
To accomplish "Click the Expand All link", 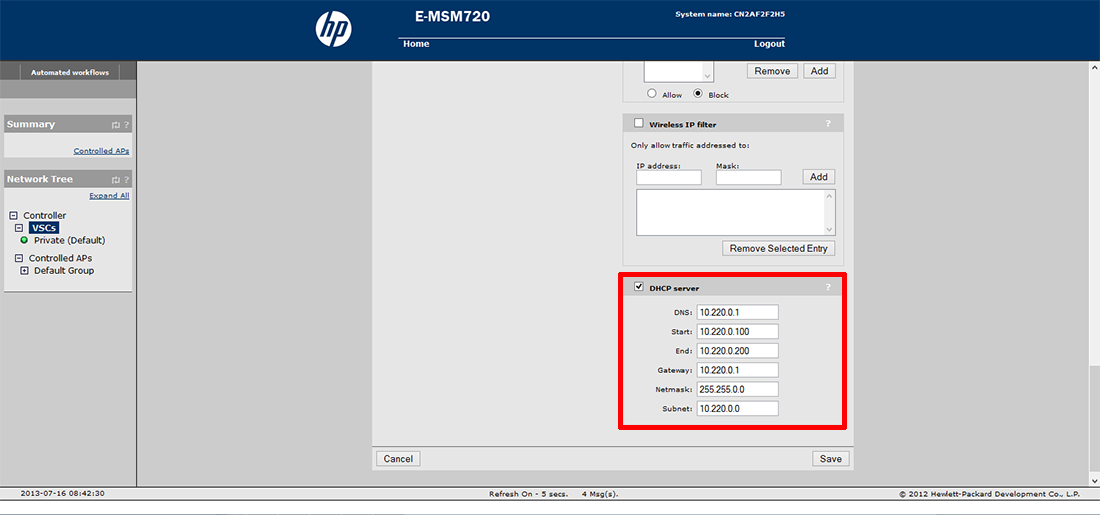I will pyautogui.click(x=109, y=196).
